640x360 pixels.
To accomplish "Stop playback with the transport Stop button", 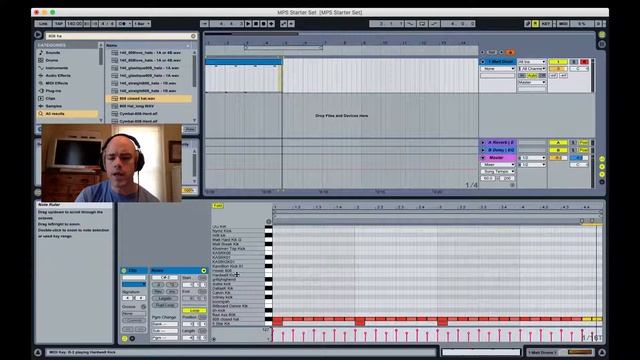I will pyautogui.click(x=256, y=24).
